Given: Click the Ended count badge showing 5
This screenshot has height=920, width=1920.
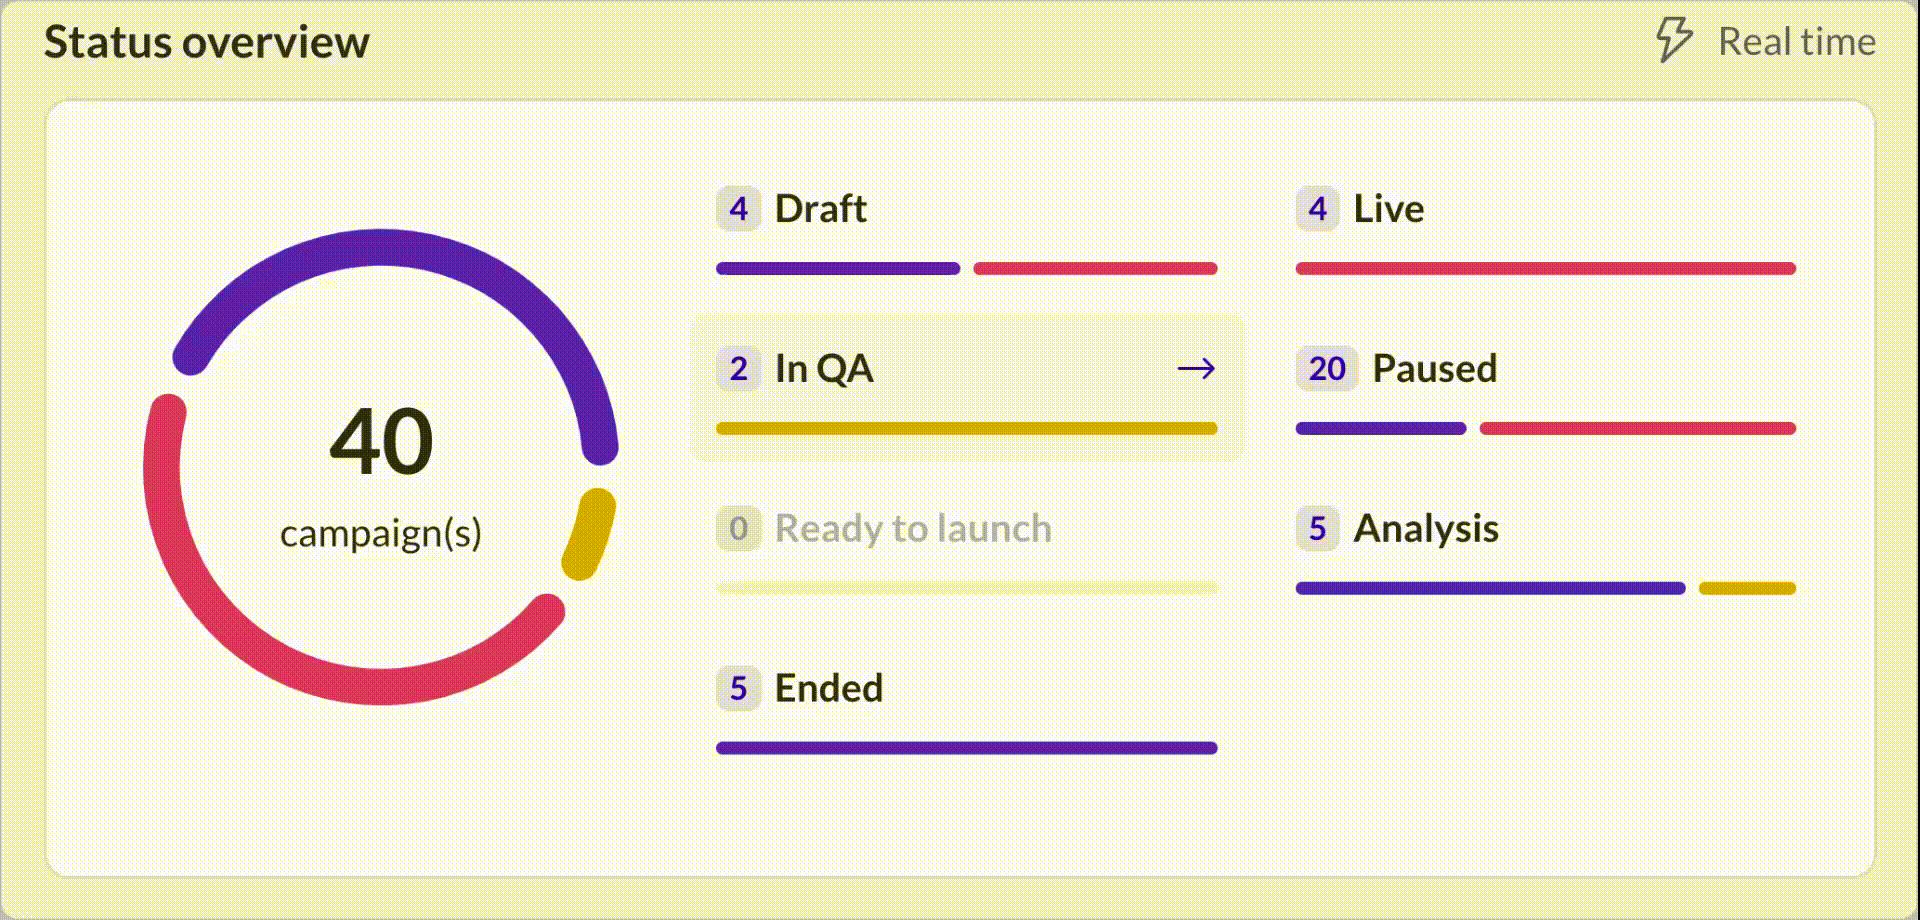Looking at the screenshot, I should pyautogui.click(x=738, y=689).
